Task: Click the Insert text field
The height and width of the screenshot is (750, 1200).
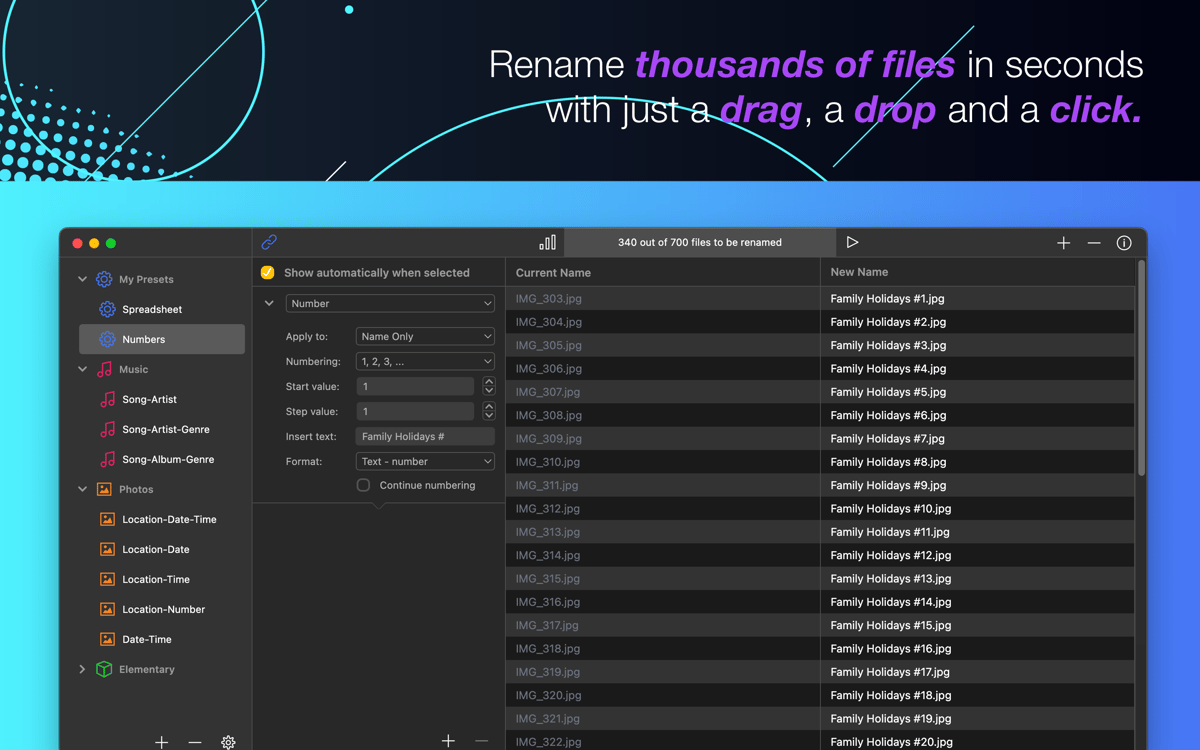Action: pos(425,437)
